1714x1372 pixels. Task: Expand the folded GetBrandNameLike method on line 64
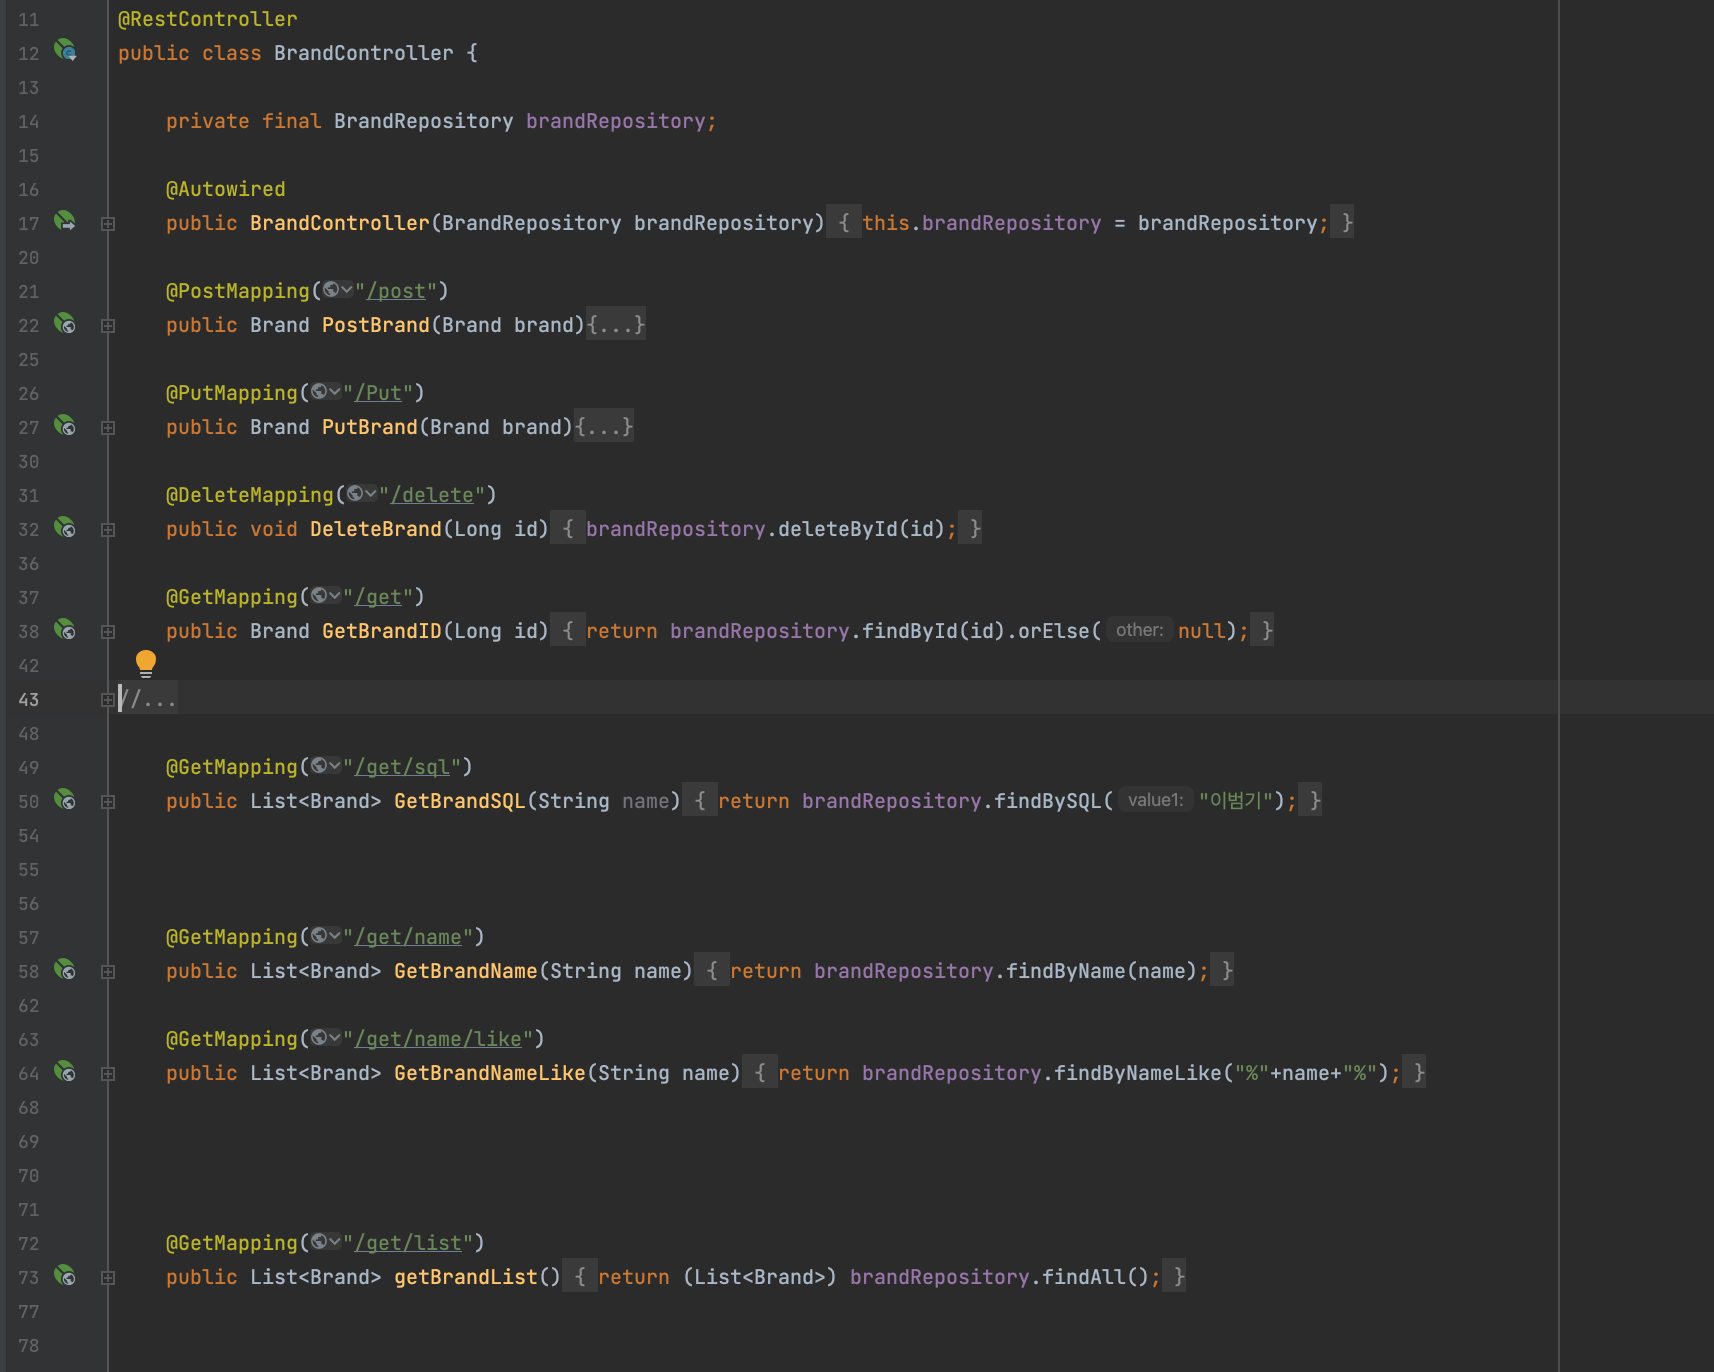108,1074
